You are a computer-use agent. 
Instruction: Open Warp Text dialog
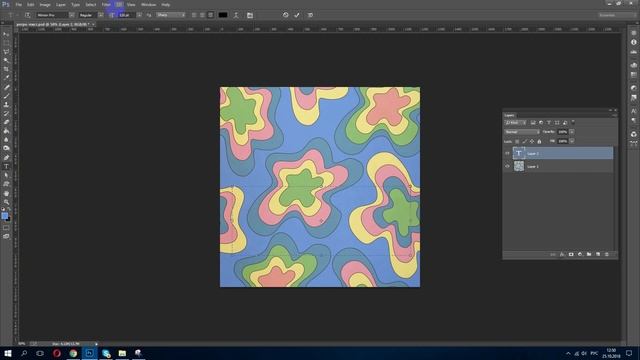[x=236, y=15]
